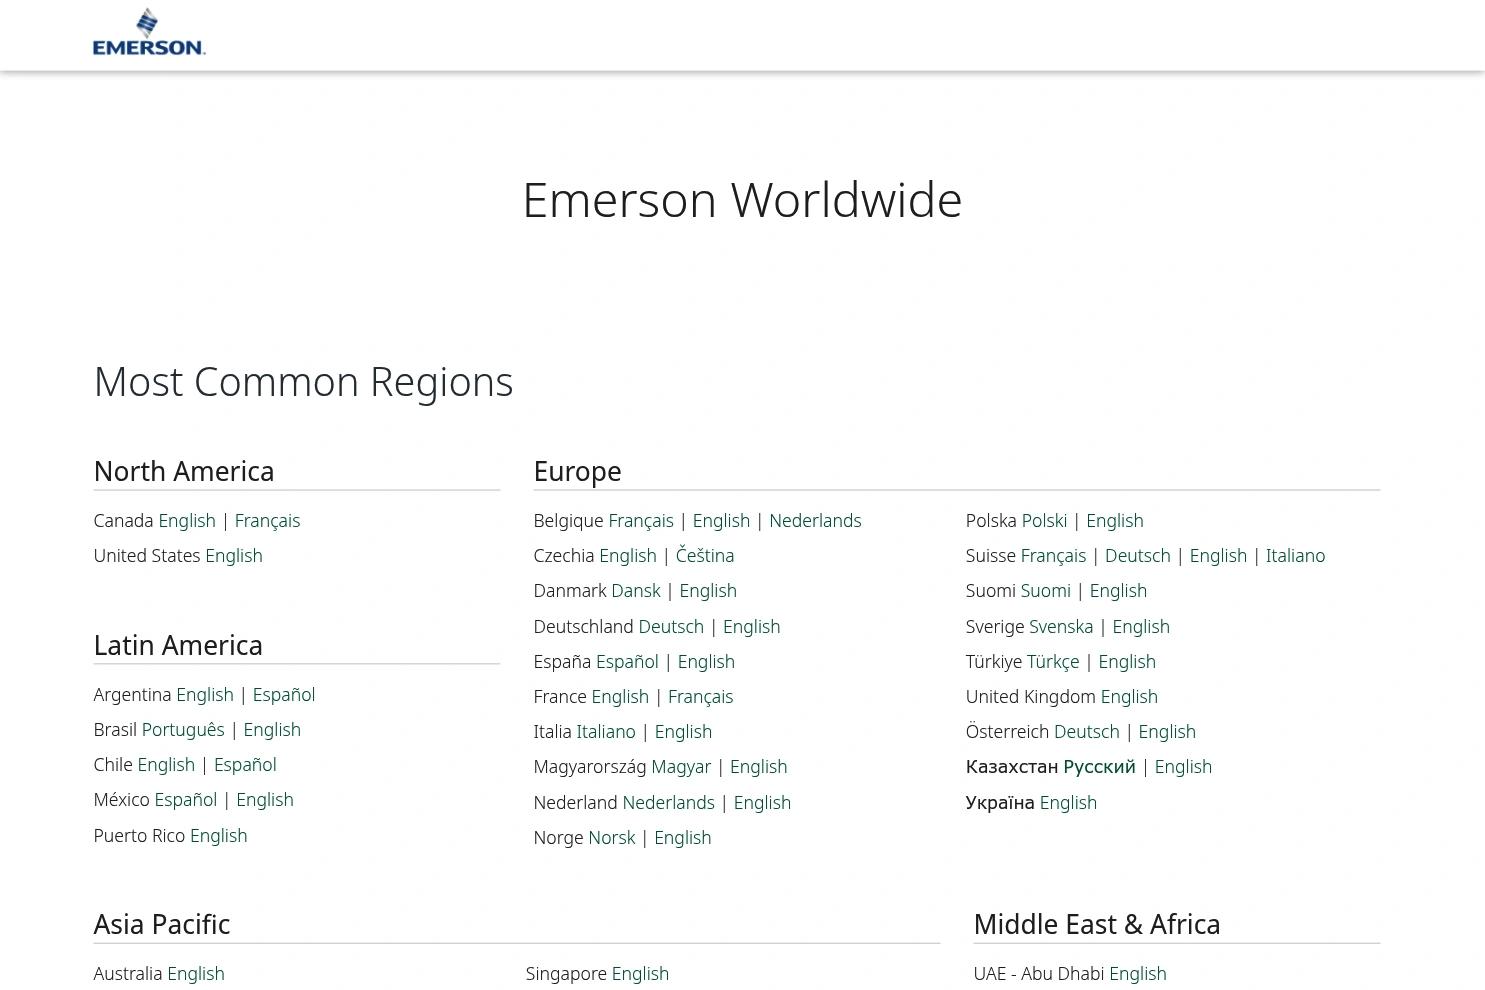The height and width of the screenshot is (990, 1485).
Task: Choose Svenska for Sverige
Action: click(x=1061, y=626)
